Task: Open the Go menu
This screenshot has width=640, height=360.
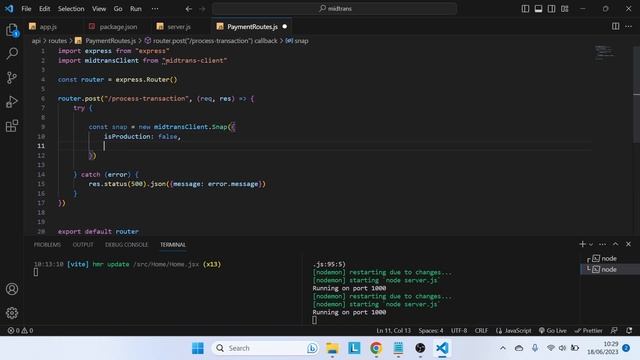Action: coord(118,9)
